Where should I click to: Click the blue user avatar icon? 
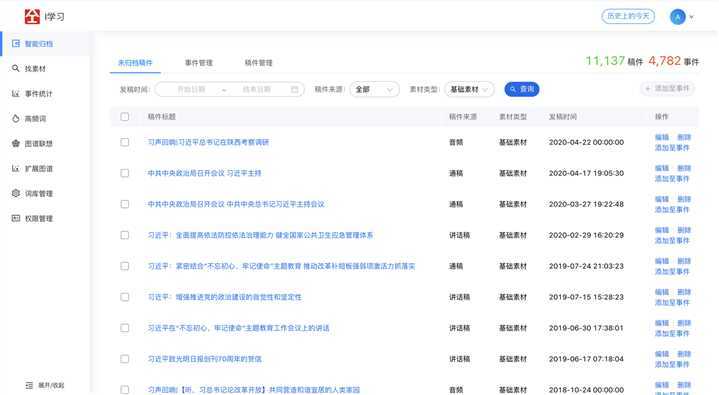678,17
